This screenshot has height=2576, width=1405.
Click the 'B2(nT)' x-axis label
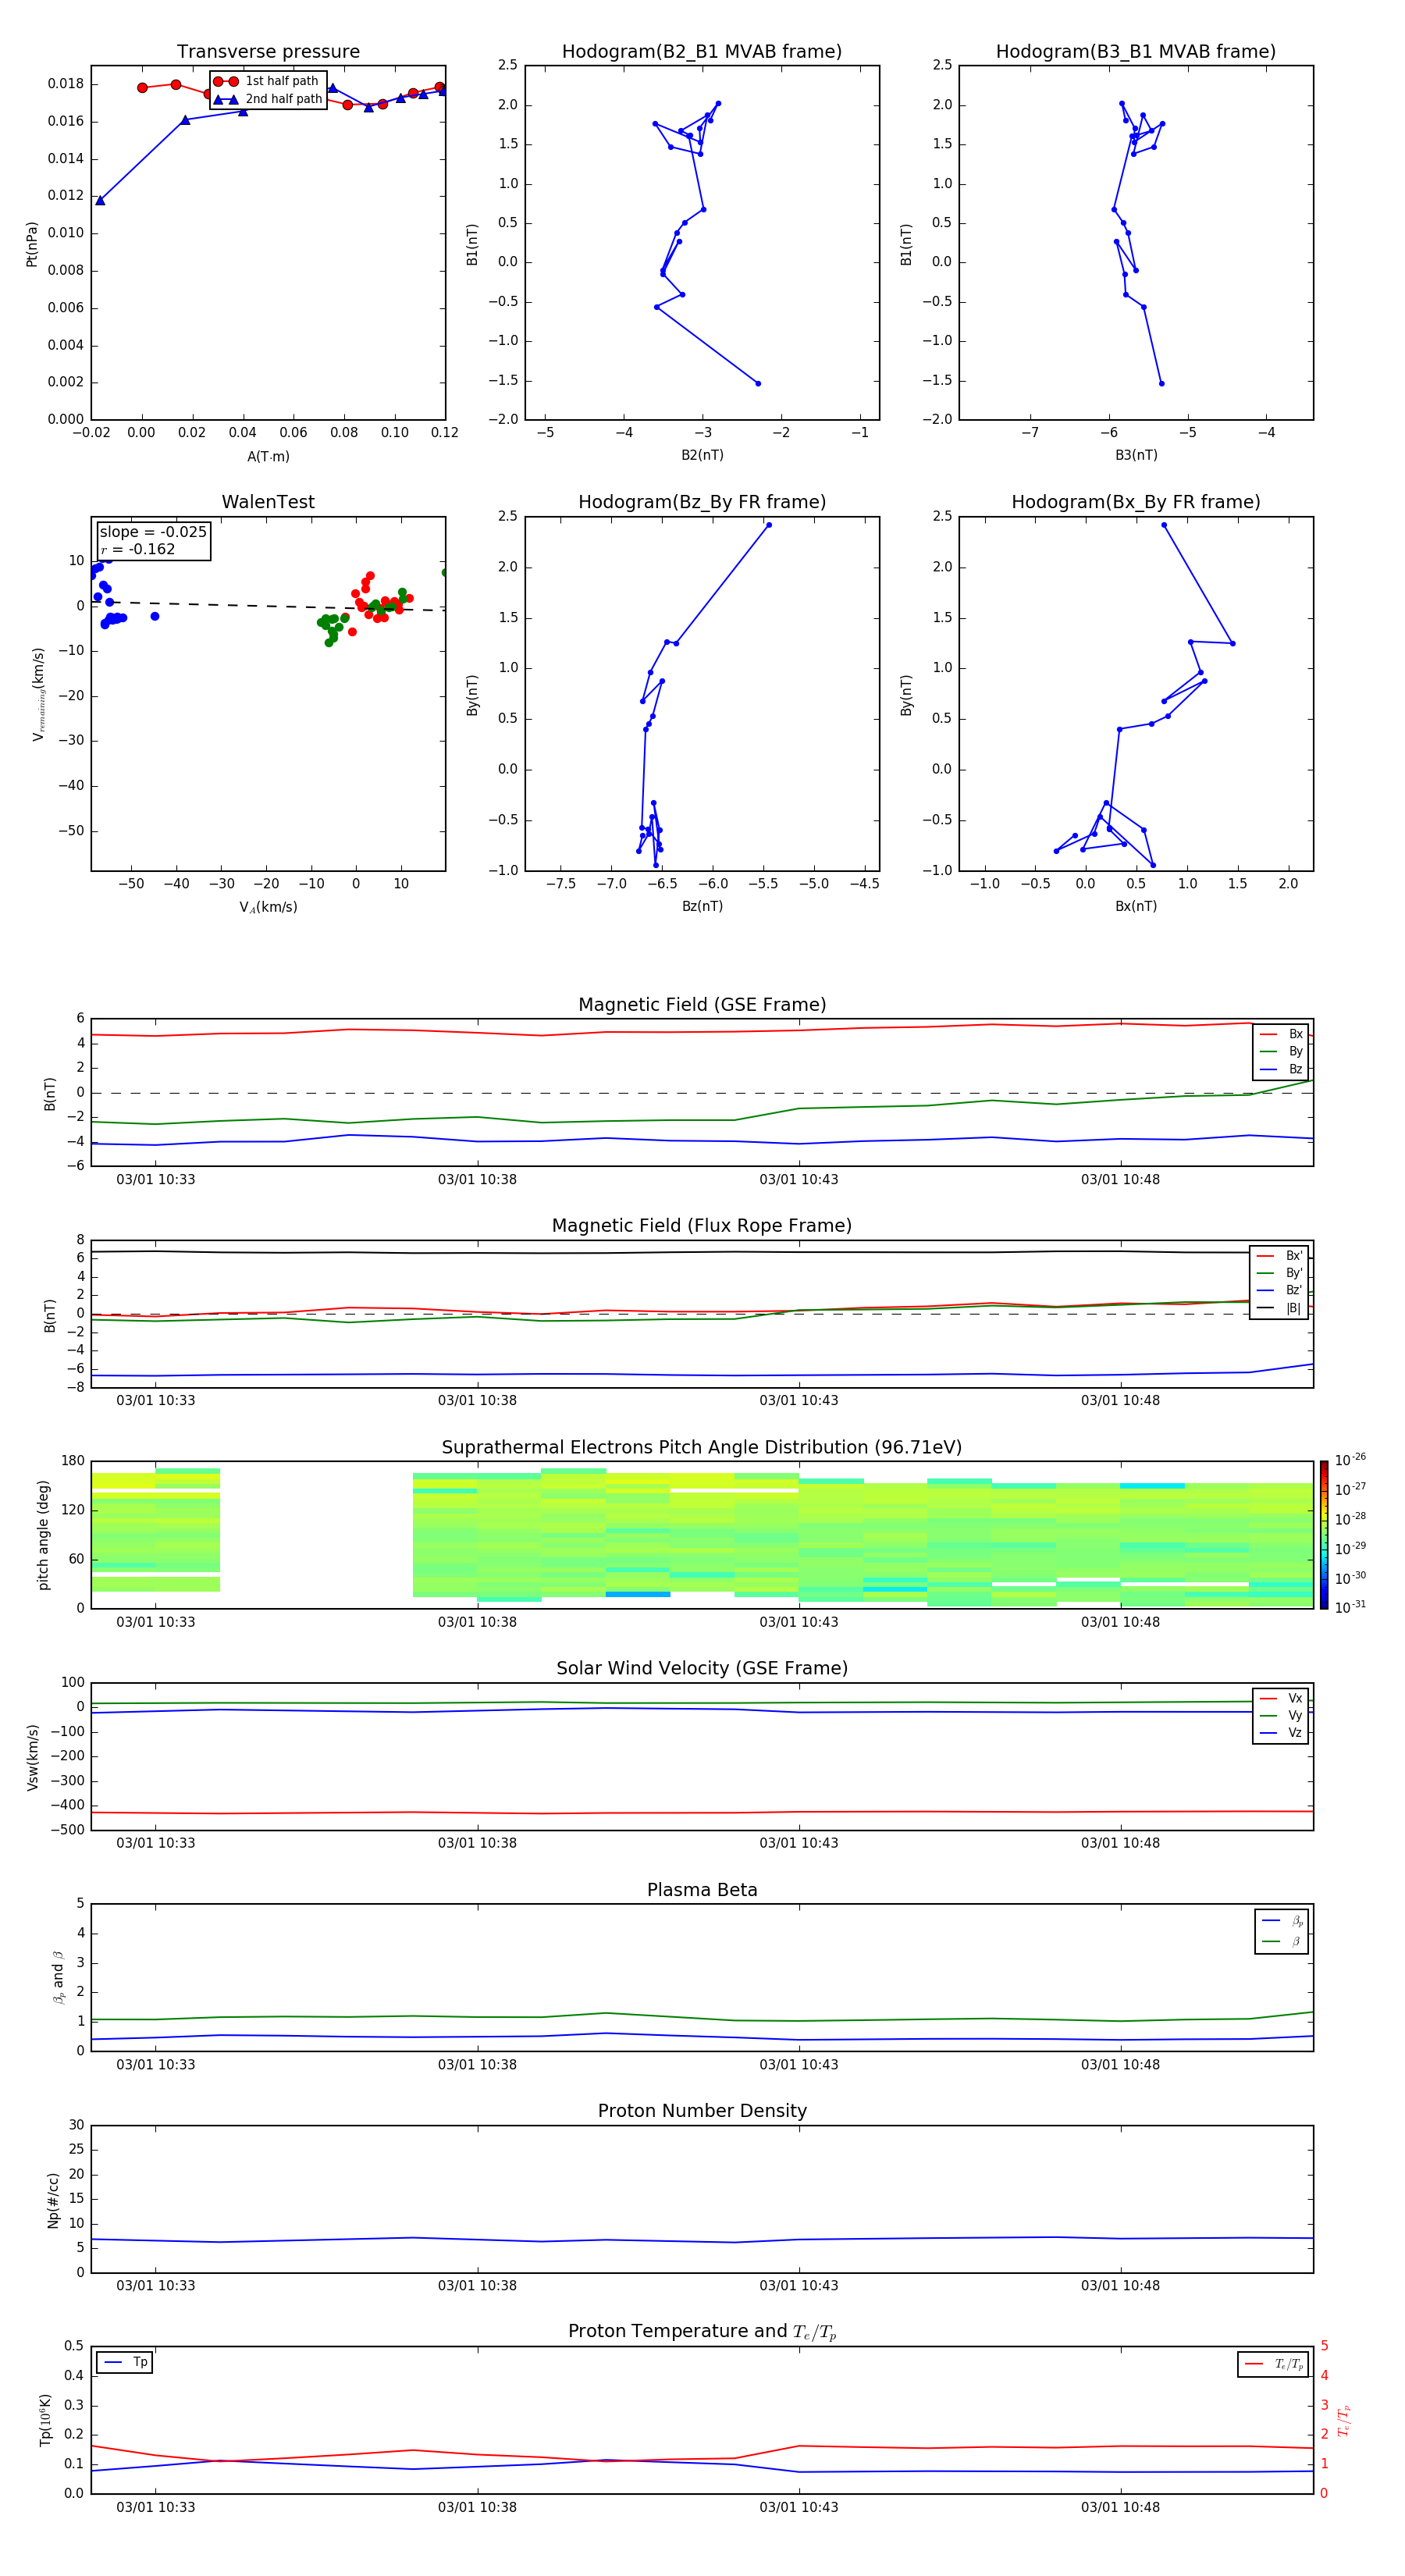coord(702,455)
